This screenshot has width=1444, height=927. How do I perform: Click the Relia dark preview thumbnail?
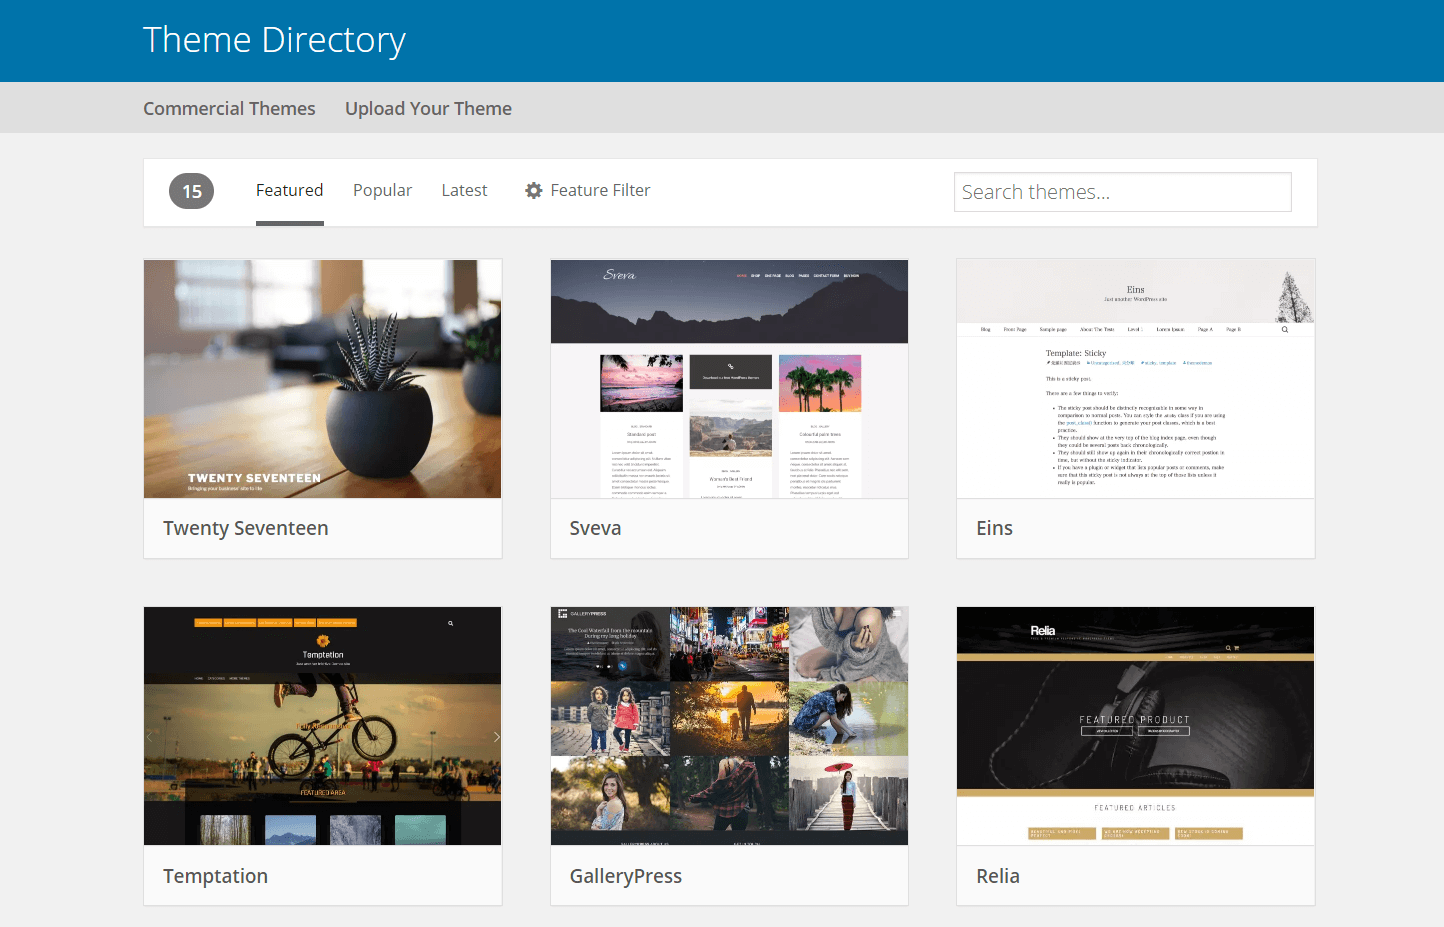tap(1135, 725)
